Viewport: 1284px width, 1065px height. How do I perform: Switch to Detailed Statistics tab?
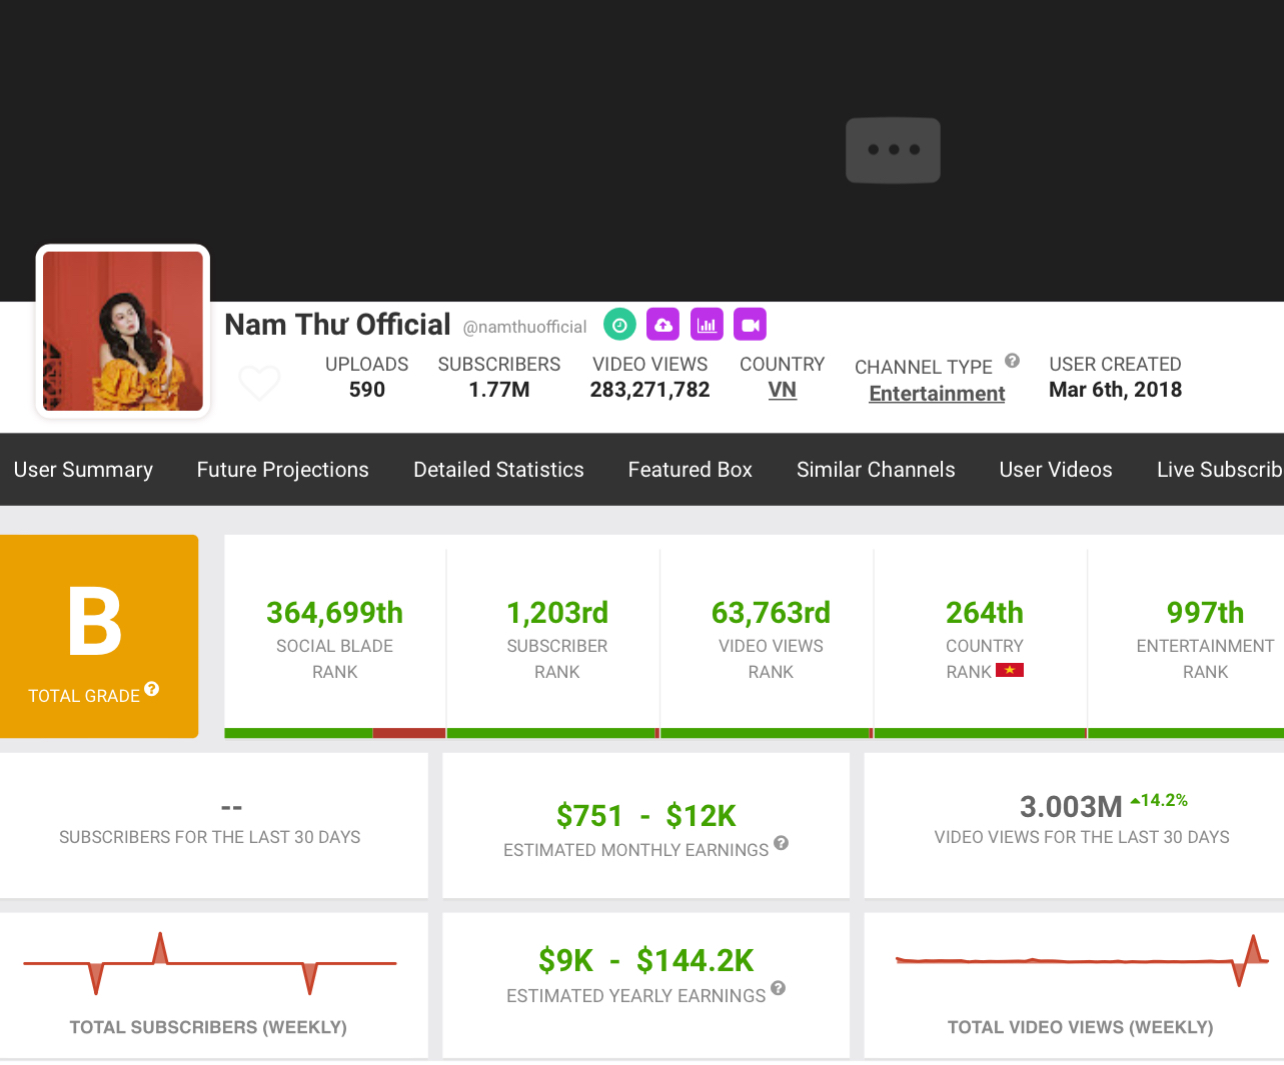tap(499, 469)
